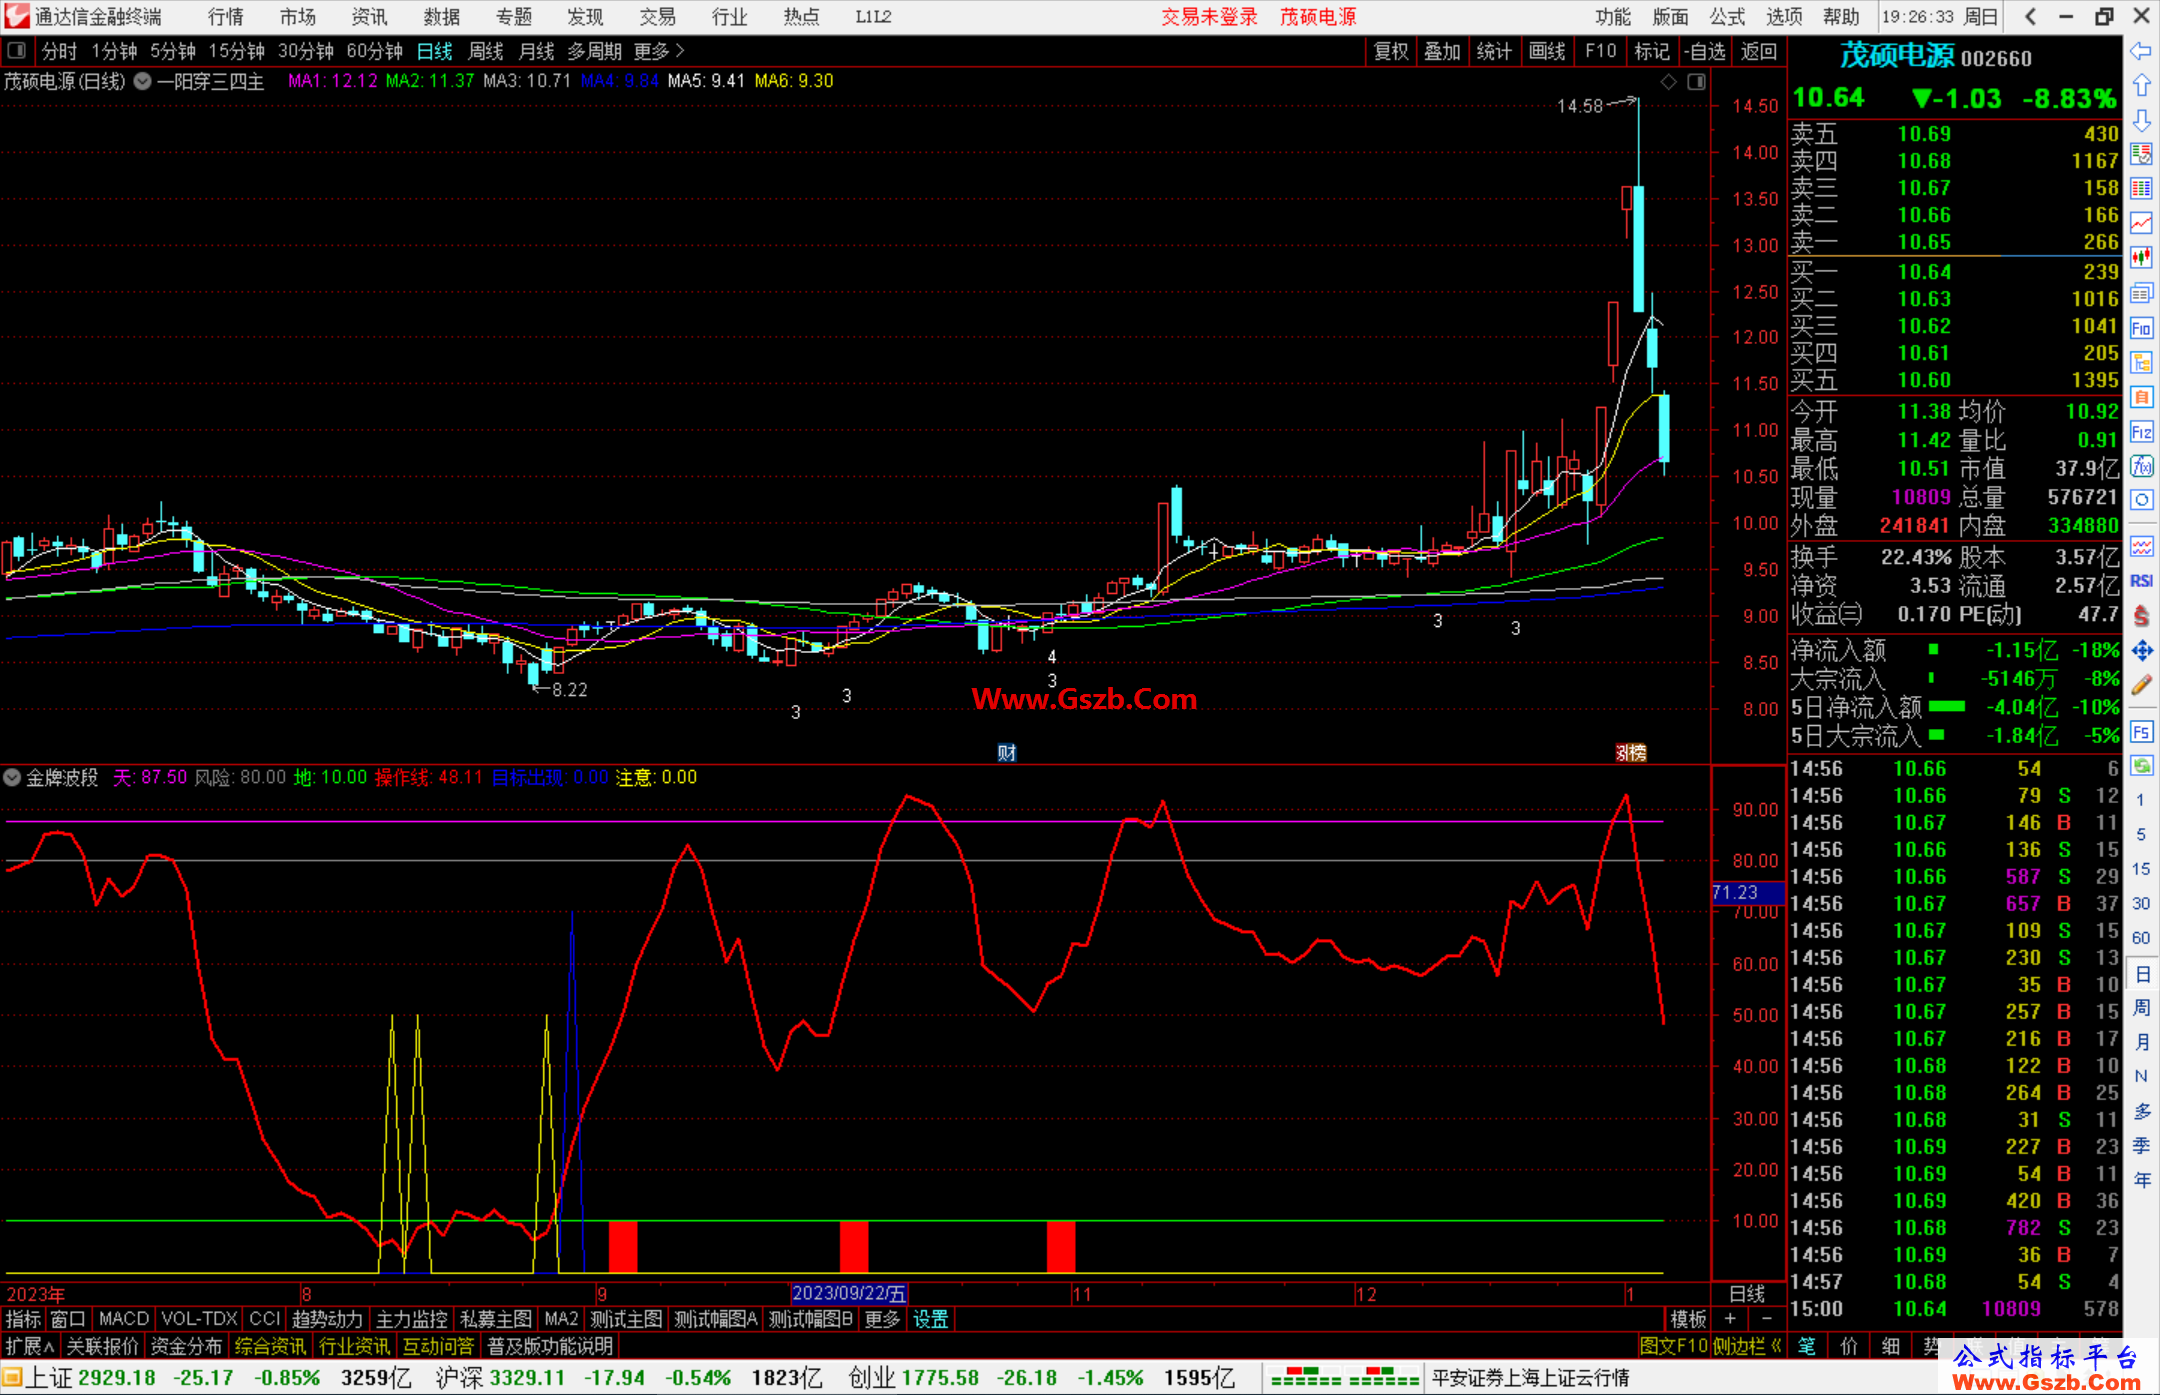Click the orange document sidebar icon
The width and height of the screenshot is (2160, 1395).
2141,397
